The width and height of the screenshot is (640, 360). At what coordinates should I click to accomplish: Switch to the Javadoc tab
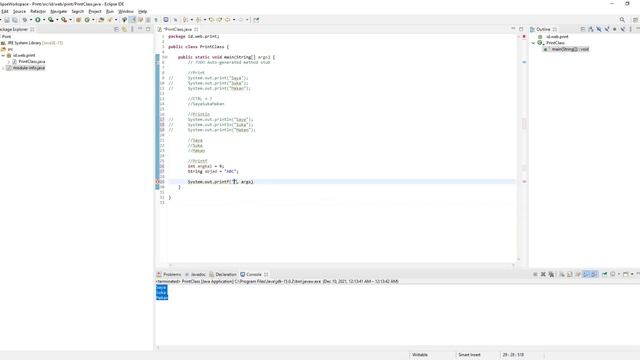click(x=196, y=274)
